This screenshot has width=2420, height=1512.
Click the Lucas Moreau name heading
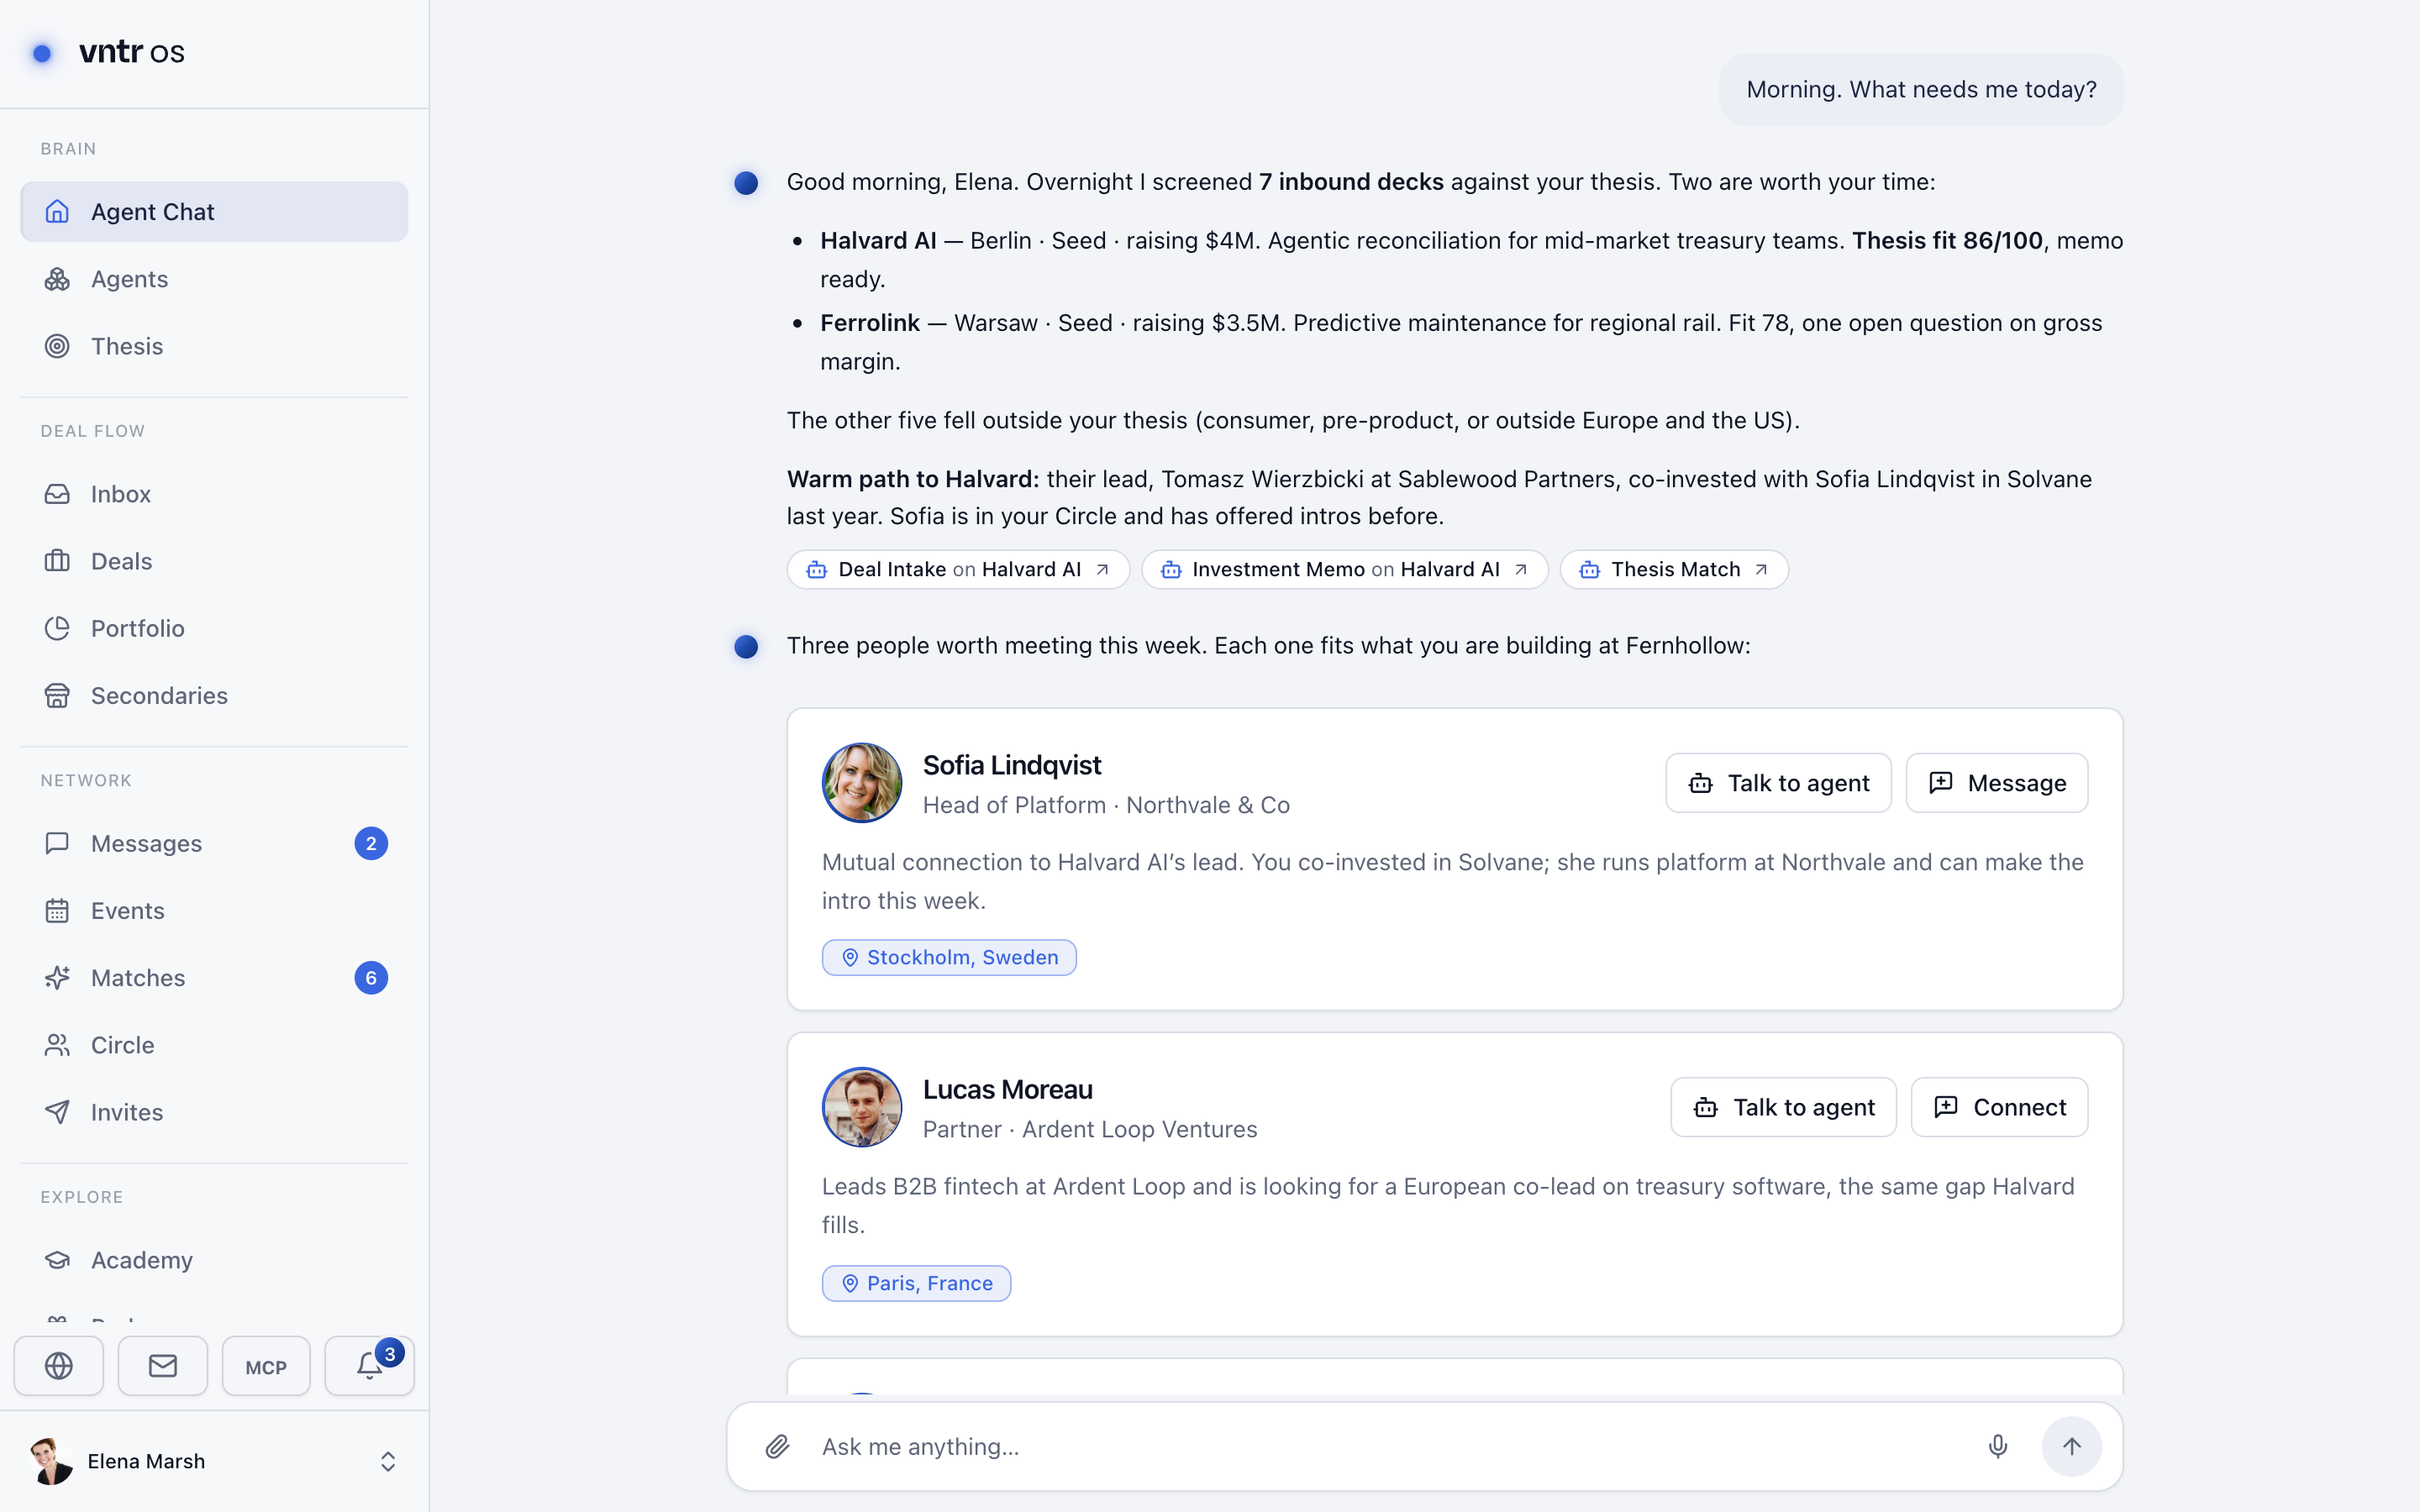click(1007, 1089)
